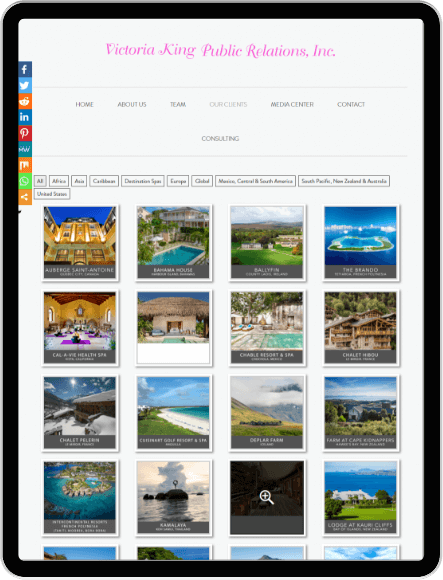Open Cal-a-Vie Health Spa thumbnail
Screen dimensions: 443x580
(x=80, y=328)
